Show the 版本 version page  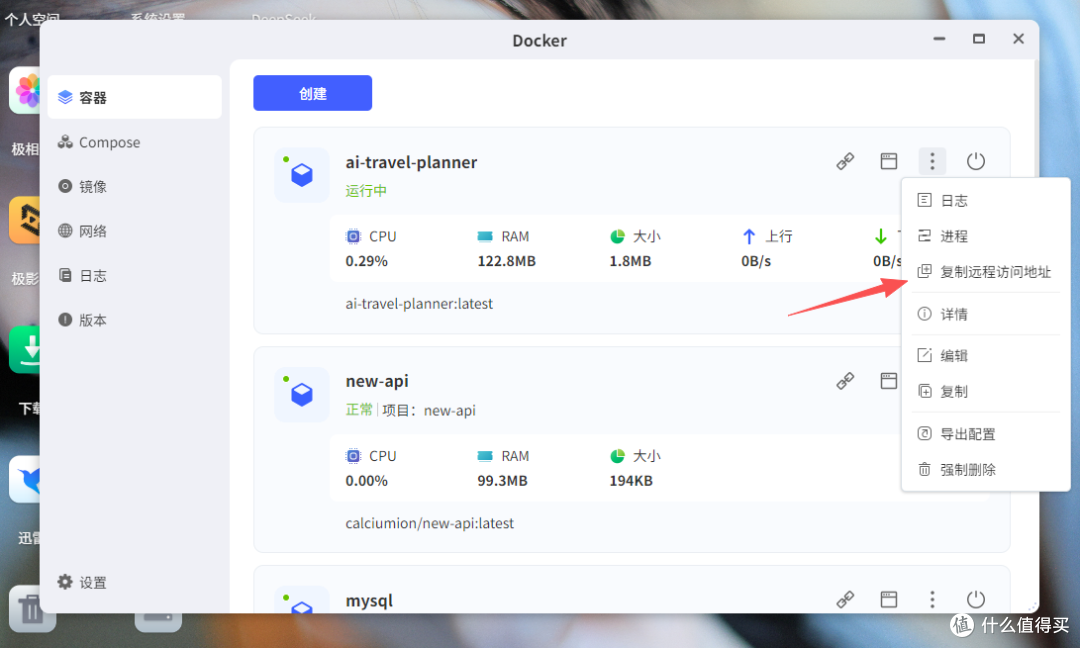click(134, 320)
